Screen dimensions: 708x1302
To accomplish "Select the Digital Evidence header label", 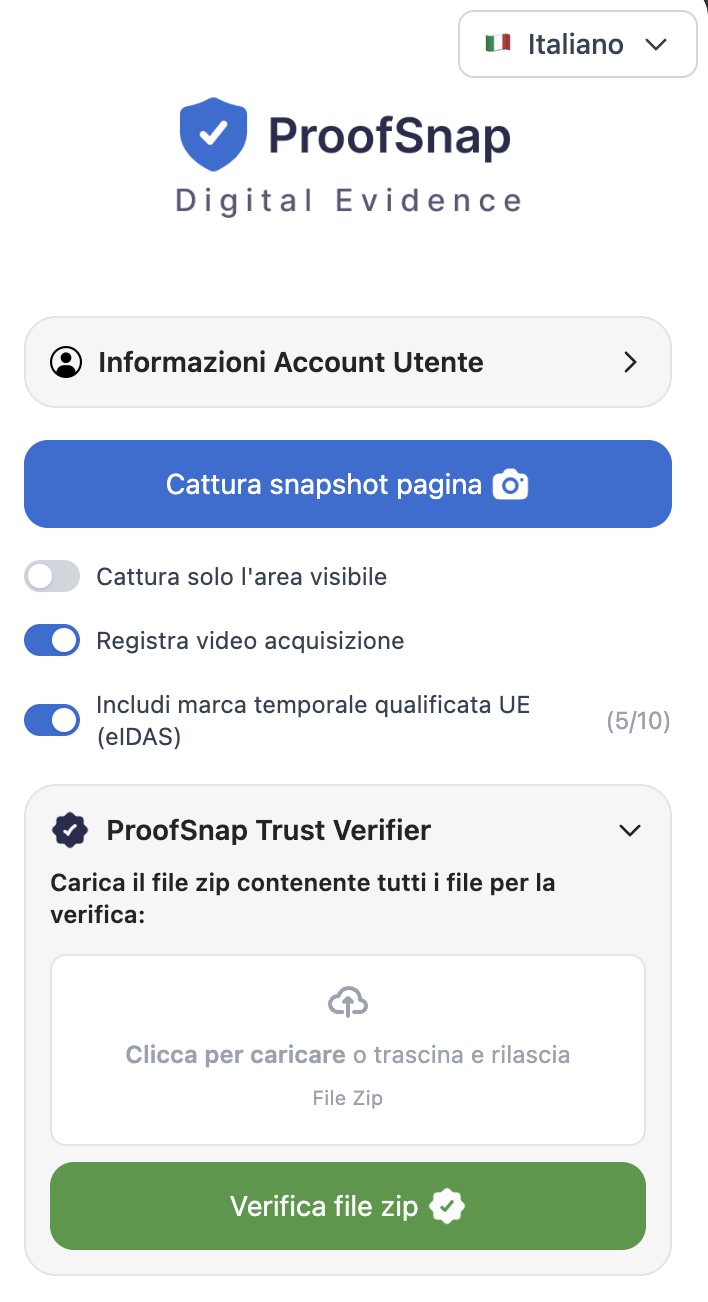I will 347,199.
